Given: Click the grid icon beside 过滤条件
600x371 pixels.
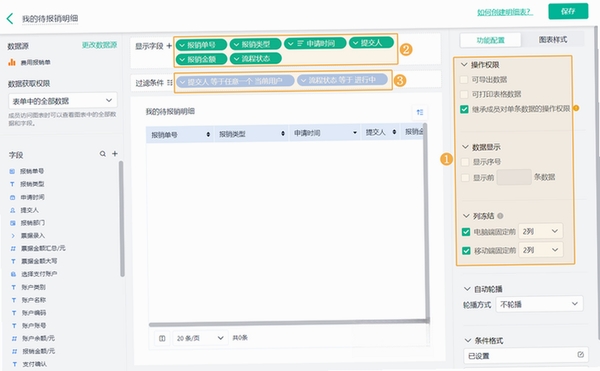Looking at the screenshot, I should click(170, 83).
